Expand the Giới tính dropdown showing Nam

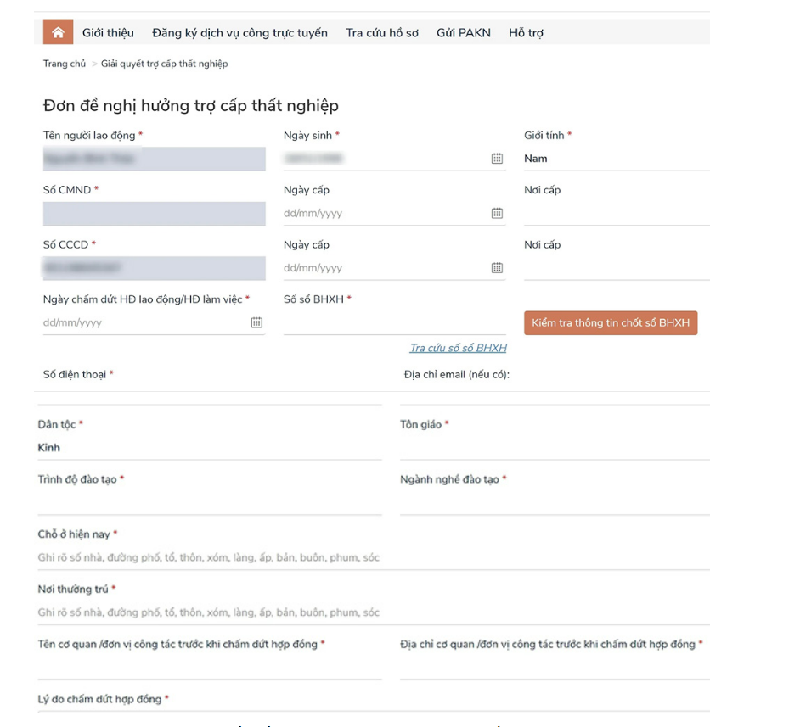(x=615, y=159)
